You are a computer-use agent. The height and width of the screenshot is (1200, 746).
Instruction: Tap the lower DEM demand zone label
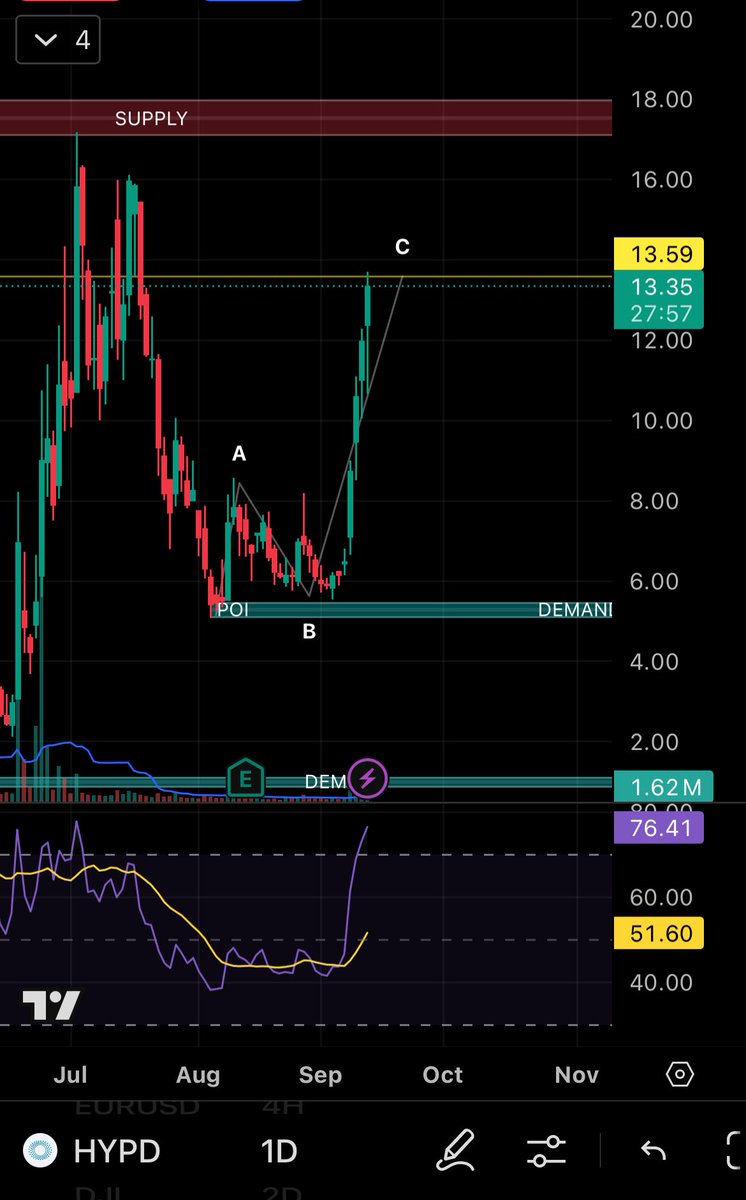pyautogui.click(x=326, y=782)
